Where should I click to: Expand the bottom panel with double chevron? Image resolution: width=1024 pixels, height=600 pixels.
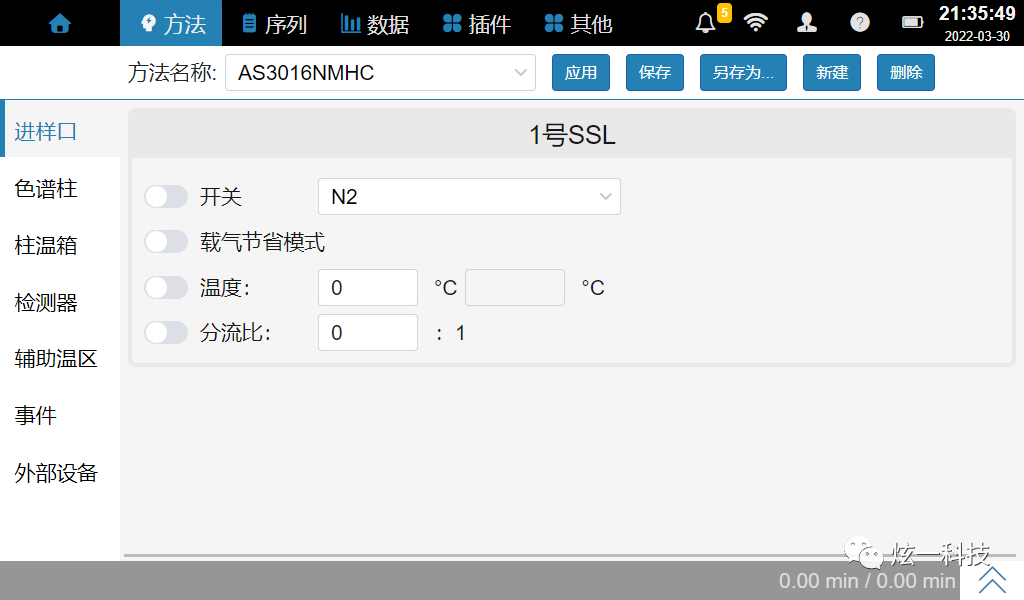992,580
